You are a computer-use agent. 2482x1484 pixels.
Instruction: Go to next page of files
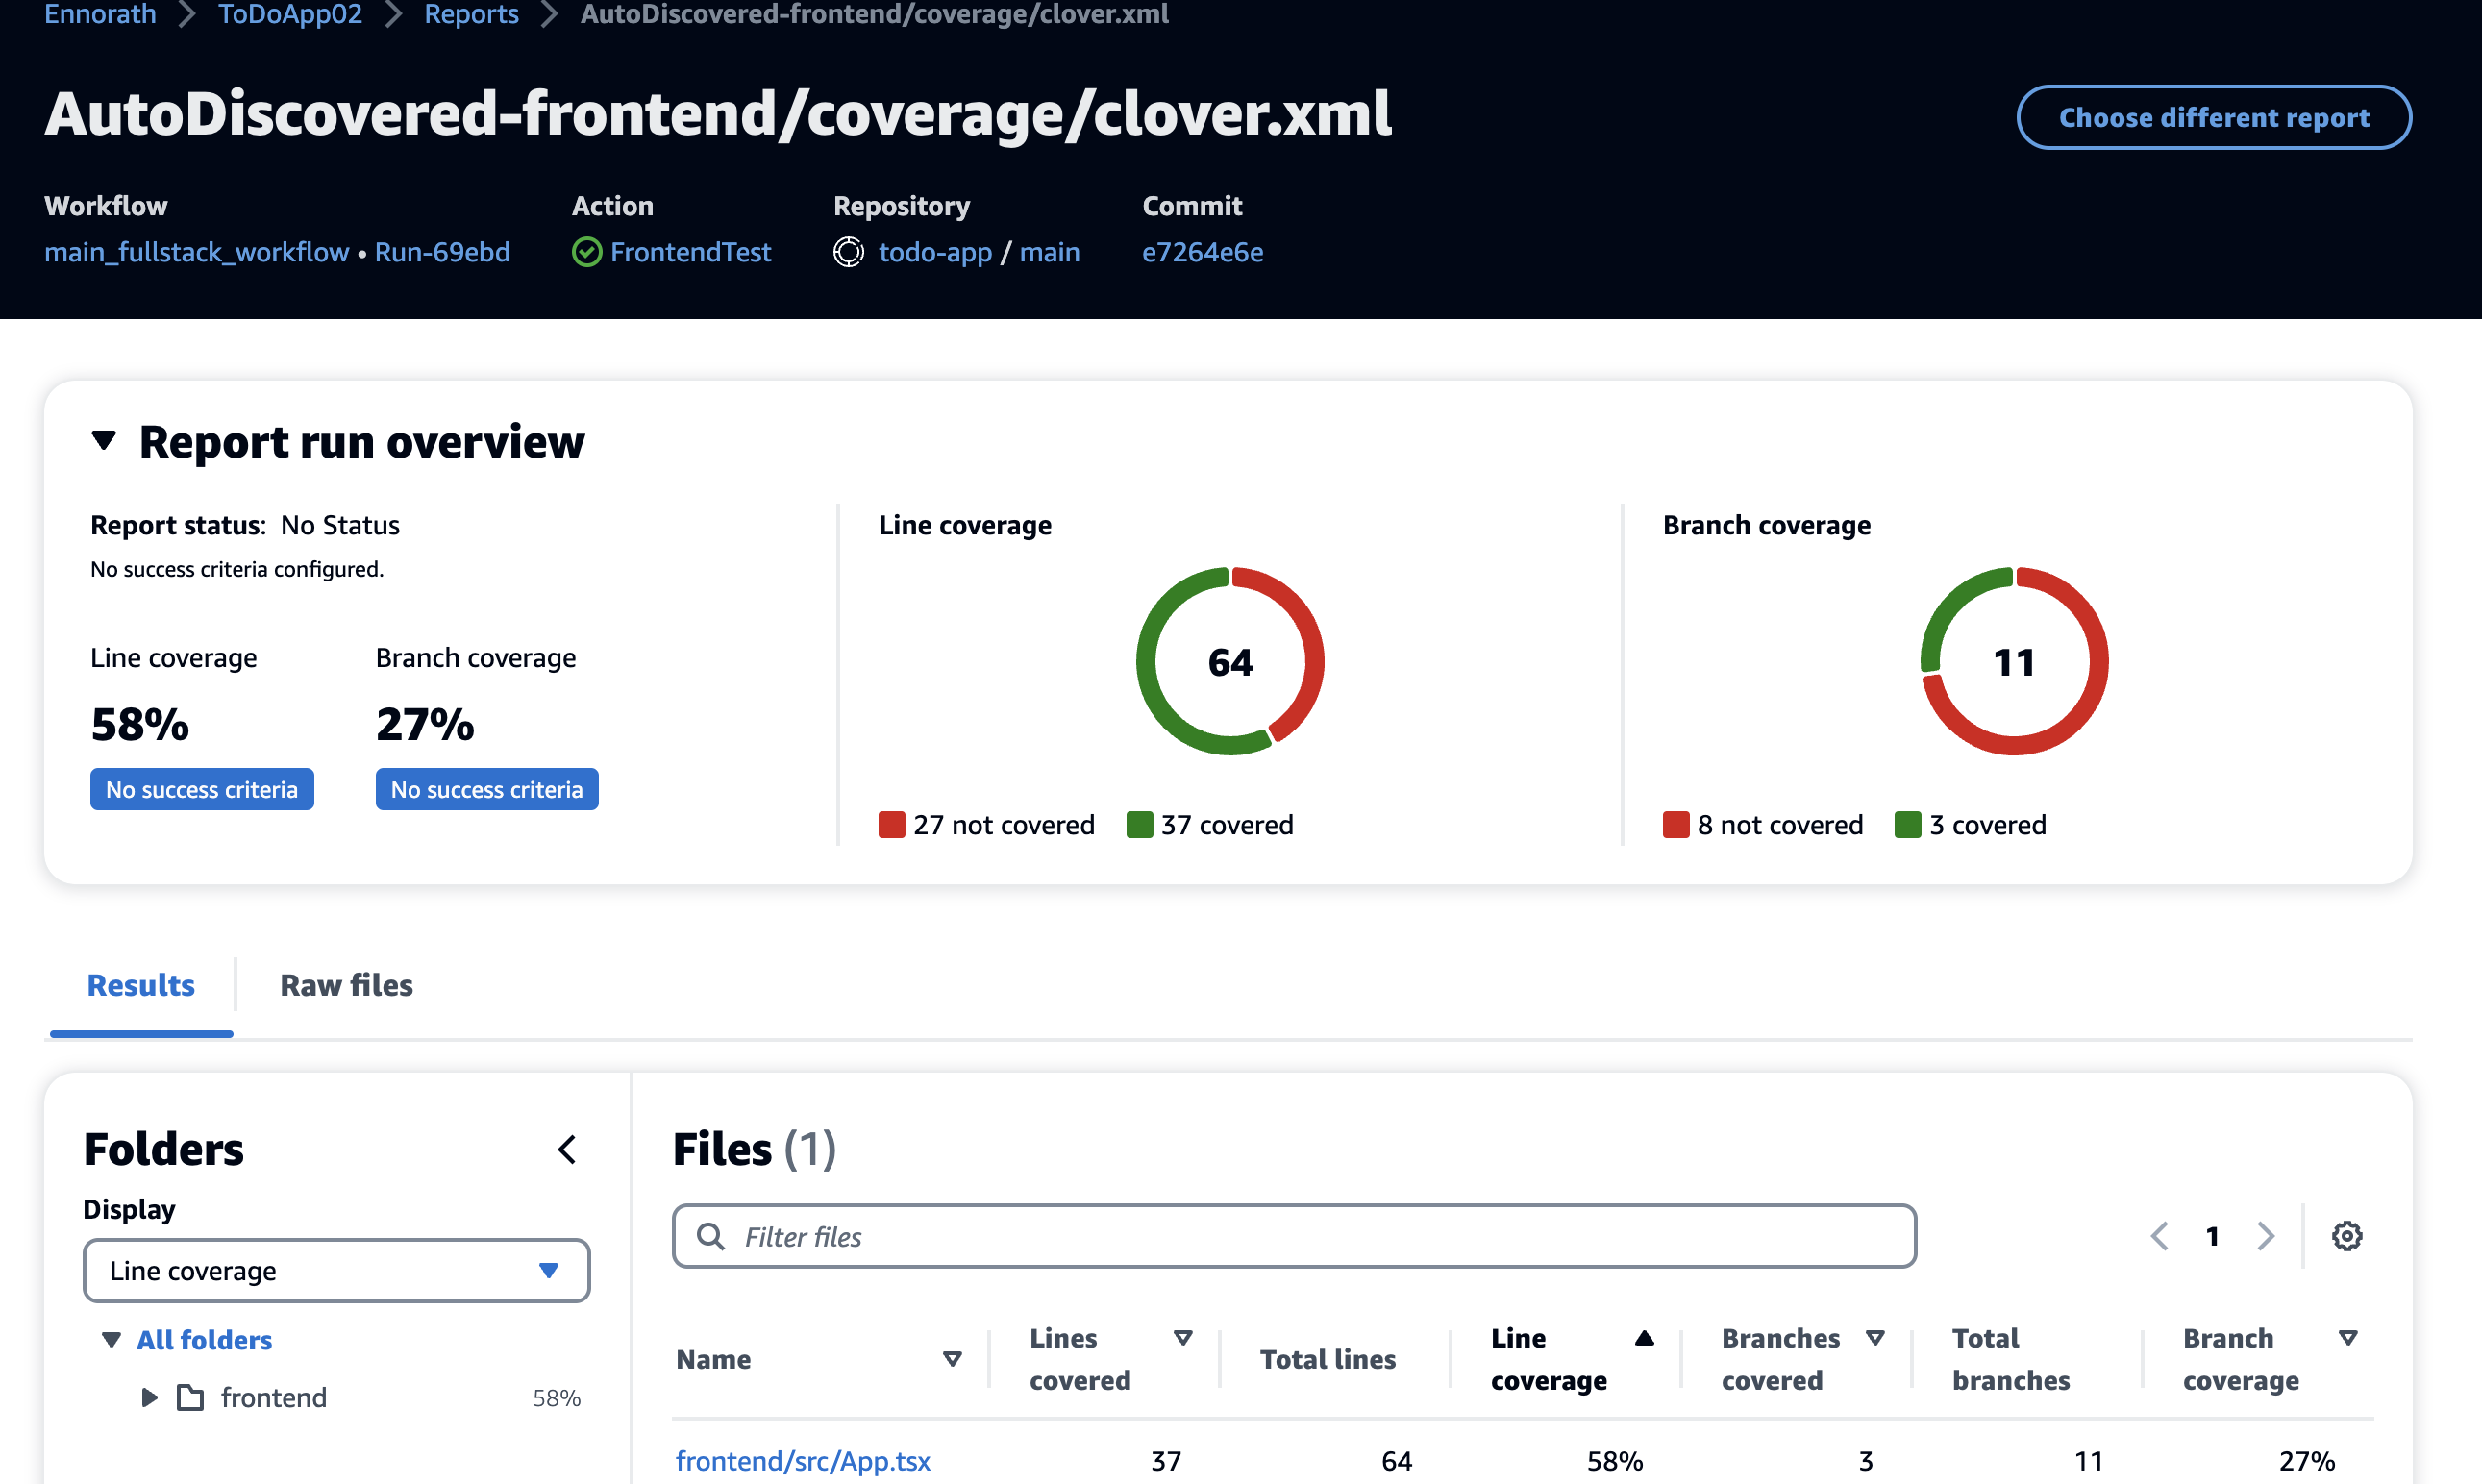tap(2266, 1236)
